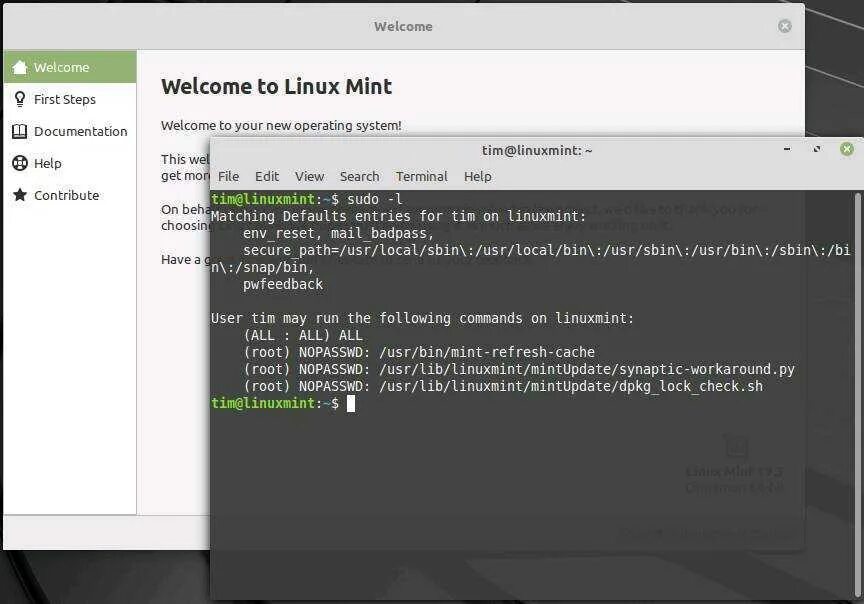Click the Documentation book icon
This screenshot has height=604, width=864.
pyautogui.click(x=20, y=131)
